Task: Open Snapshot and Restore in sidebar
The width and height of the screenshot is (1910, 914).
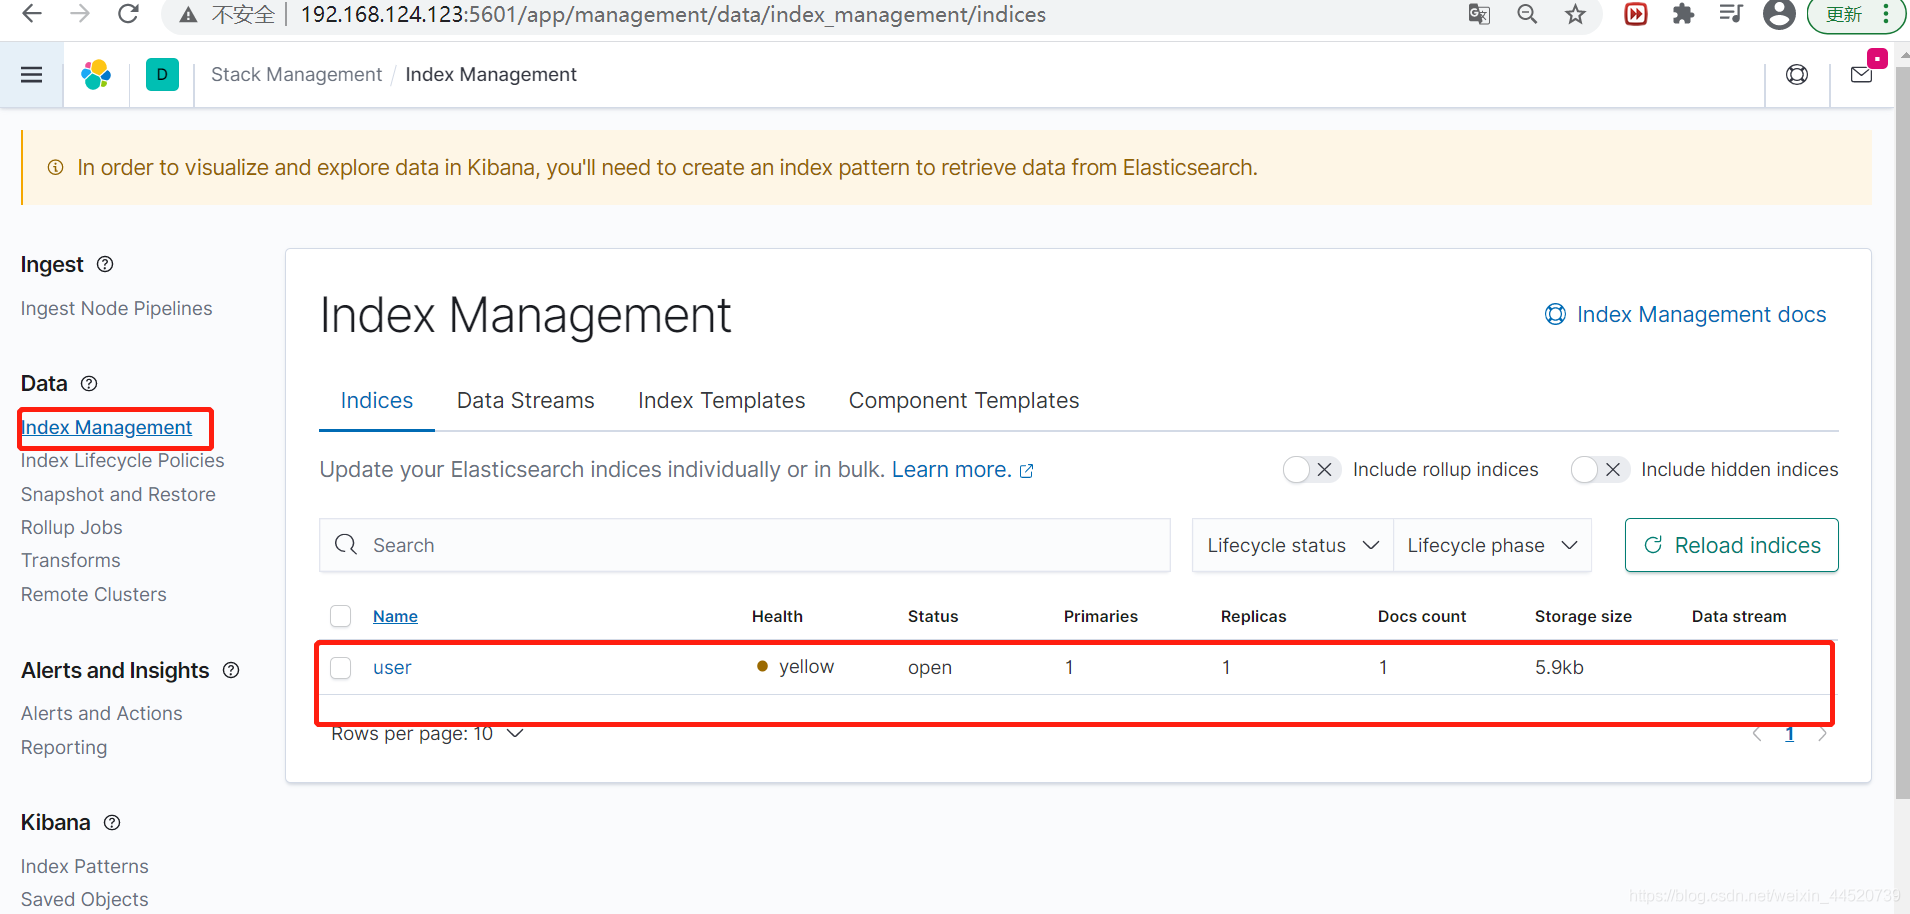Action: point(118,494)
